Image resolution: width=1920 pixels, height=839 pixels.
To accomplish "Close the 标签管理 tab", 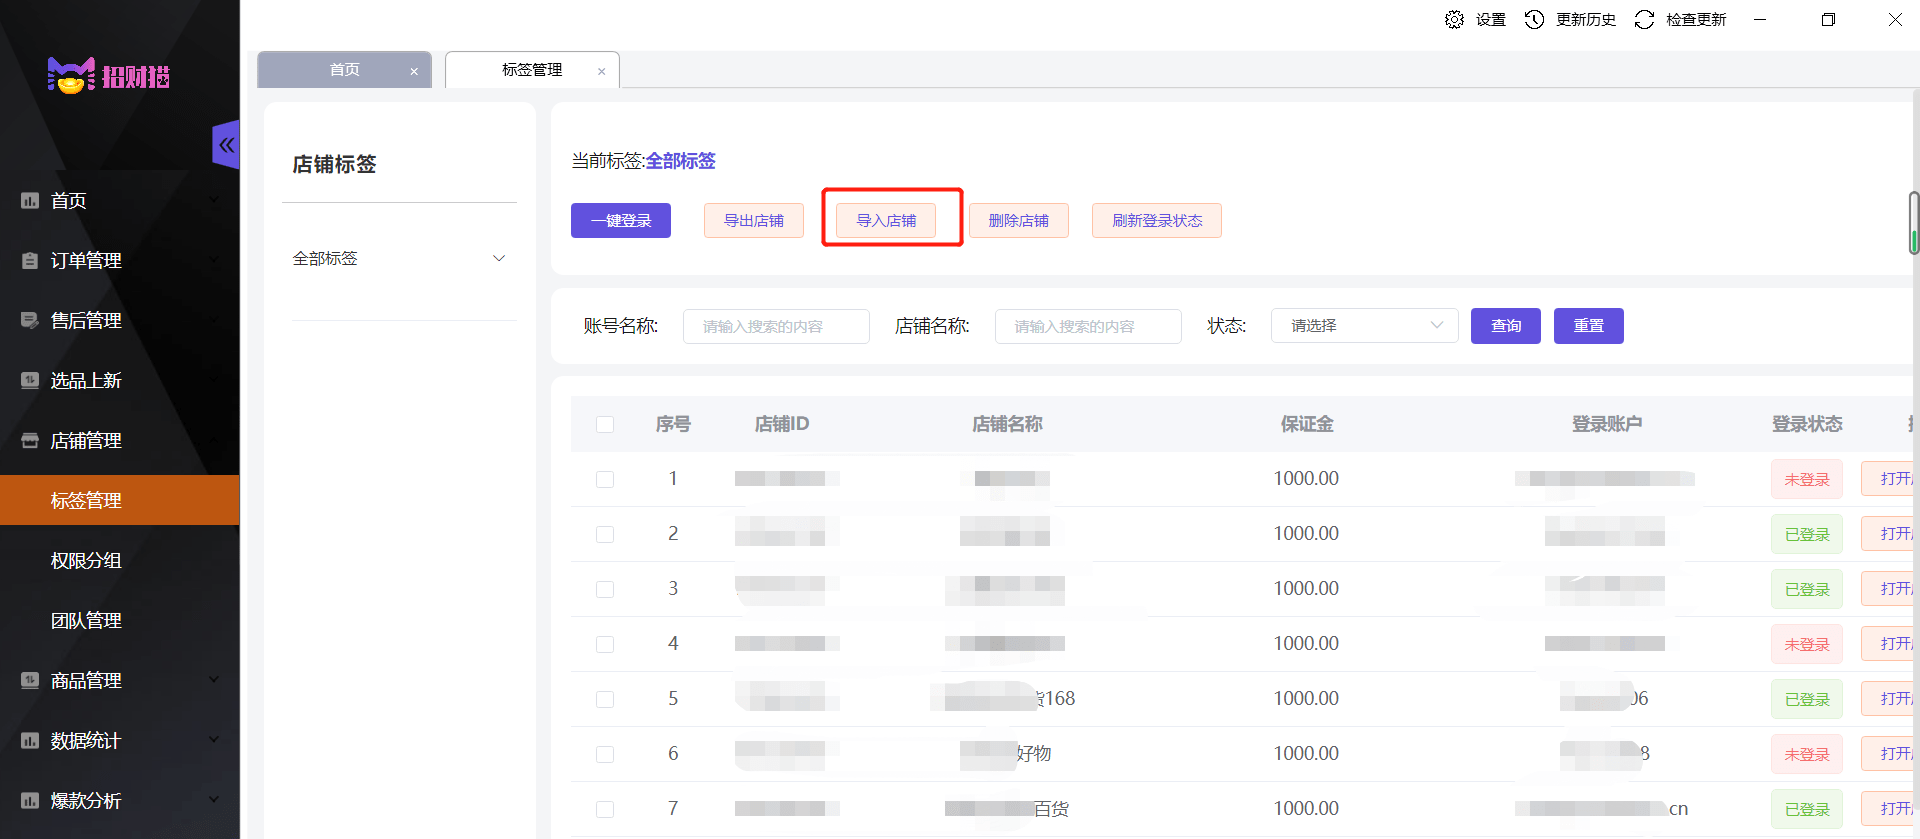I will (x=601, y=71).
